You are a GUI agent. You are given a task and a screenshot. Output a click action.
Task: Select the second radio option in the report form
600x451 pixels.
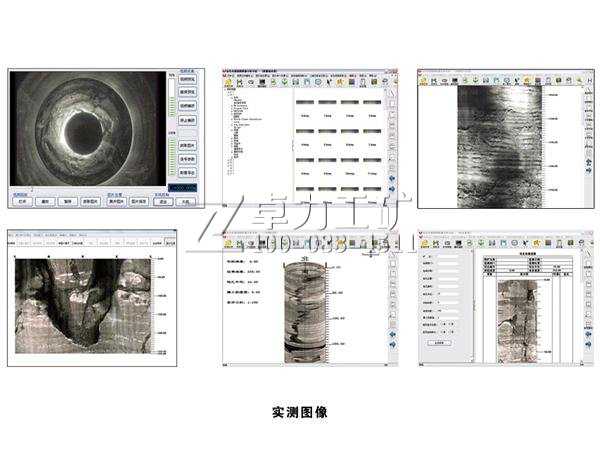click(452, 323)
